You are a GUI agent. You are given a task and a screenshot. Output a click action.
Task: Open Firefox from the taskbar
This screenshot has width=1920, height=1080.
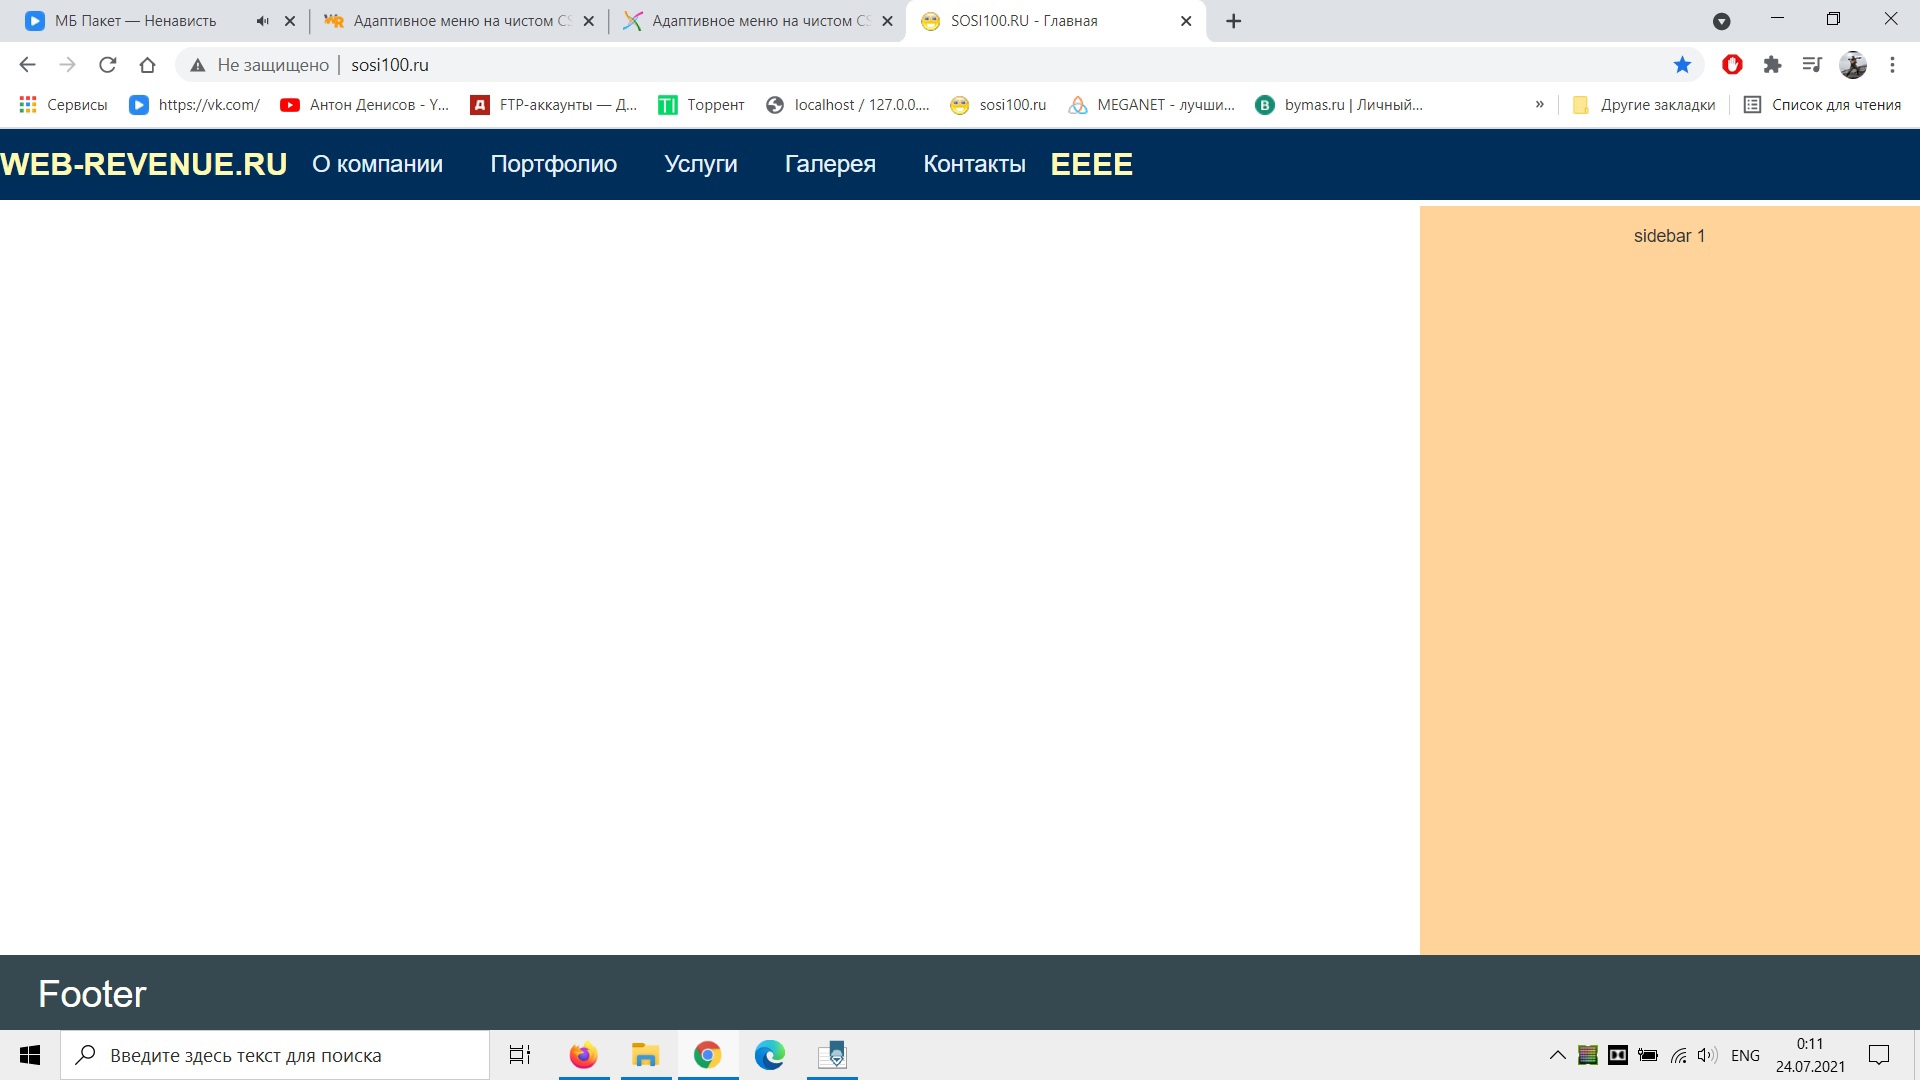click(x=583, y=1055)
